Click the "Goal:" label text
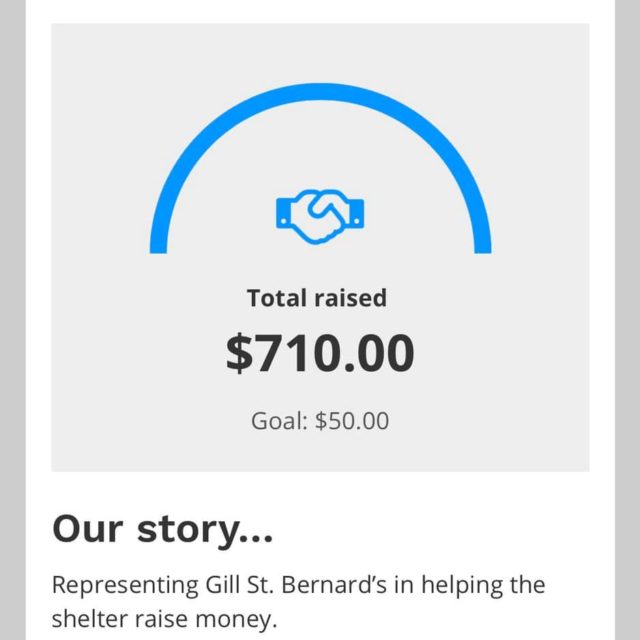Screen dimensions: 640x640 pos(279,421)
